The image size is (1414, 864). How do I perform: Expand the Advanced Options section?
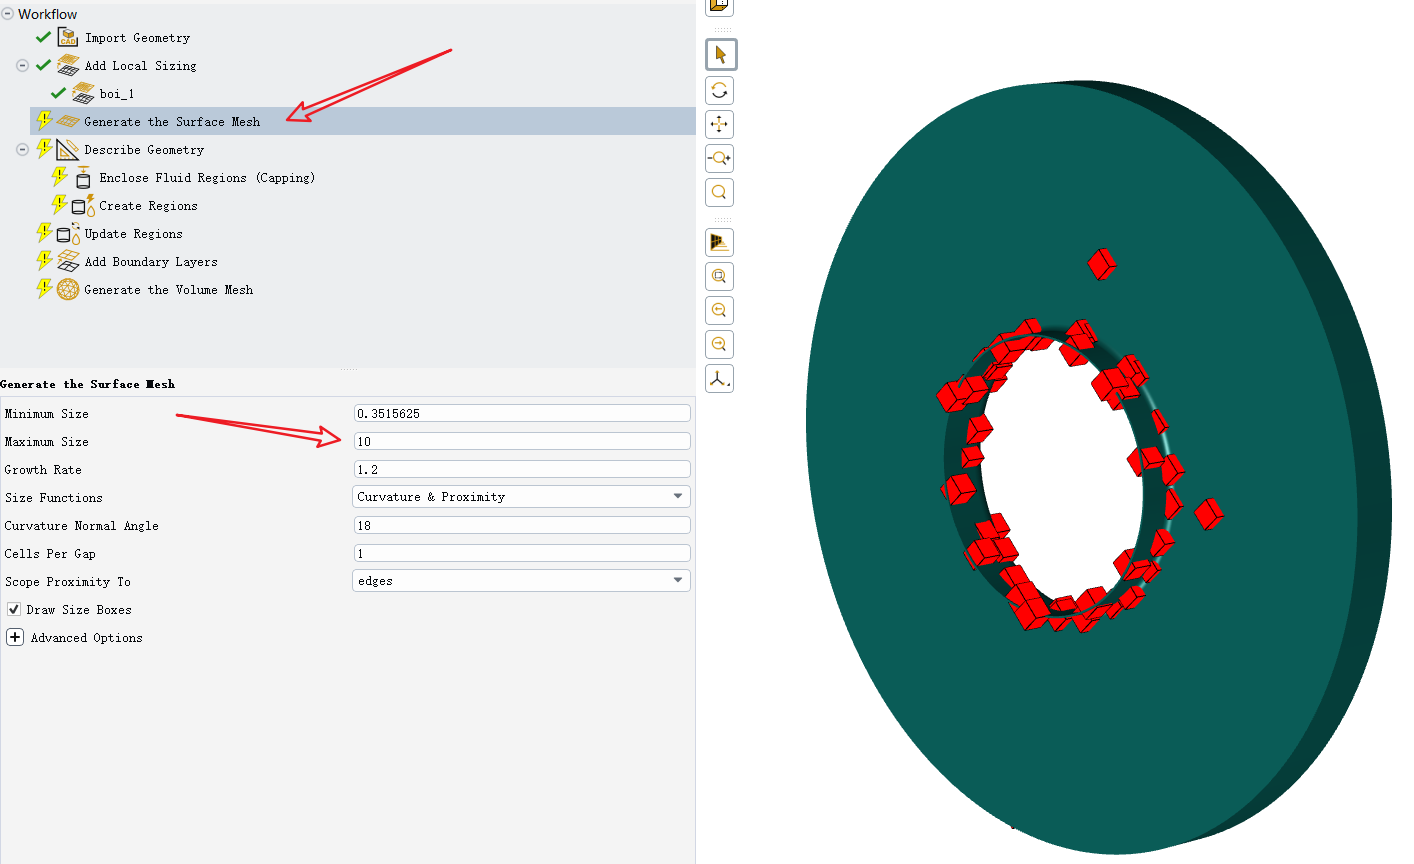15,637
